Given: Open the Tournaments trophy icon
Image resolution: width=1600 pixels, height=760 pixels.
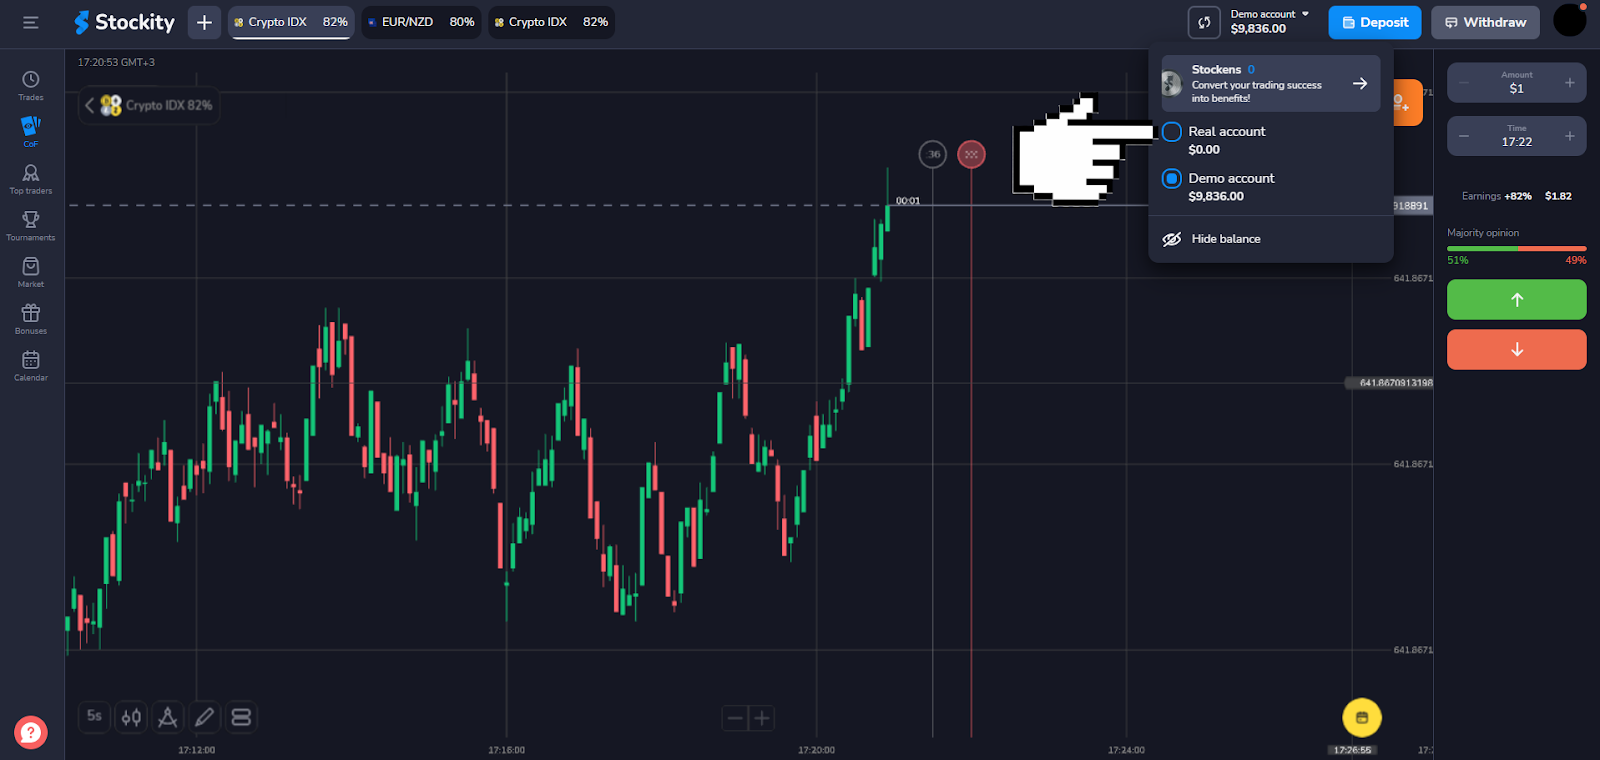Looking at the screenshot, I should tap(31, 224).
